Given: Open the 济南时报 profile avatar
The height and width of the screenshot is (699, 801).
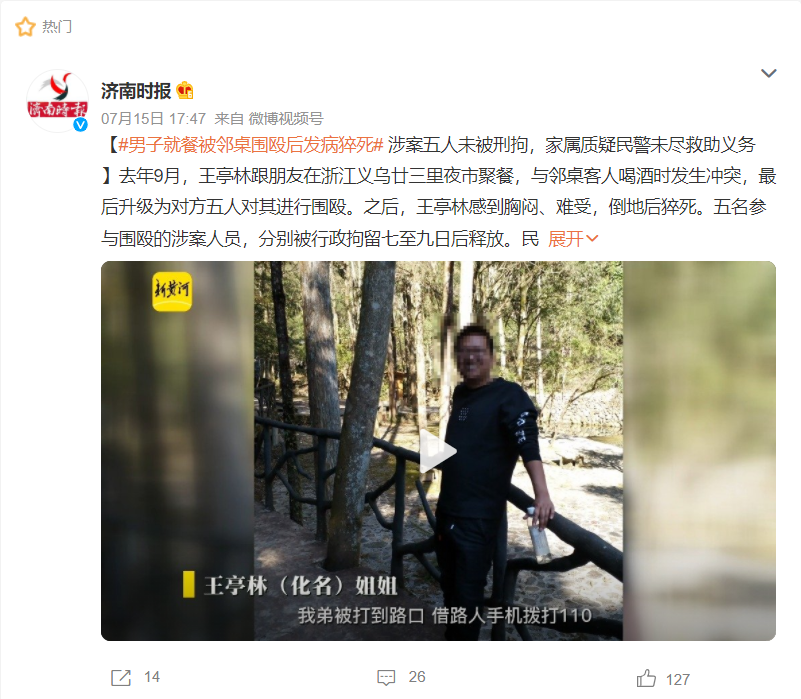Looking at the screenshot, I should [x=57, y=101].
